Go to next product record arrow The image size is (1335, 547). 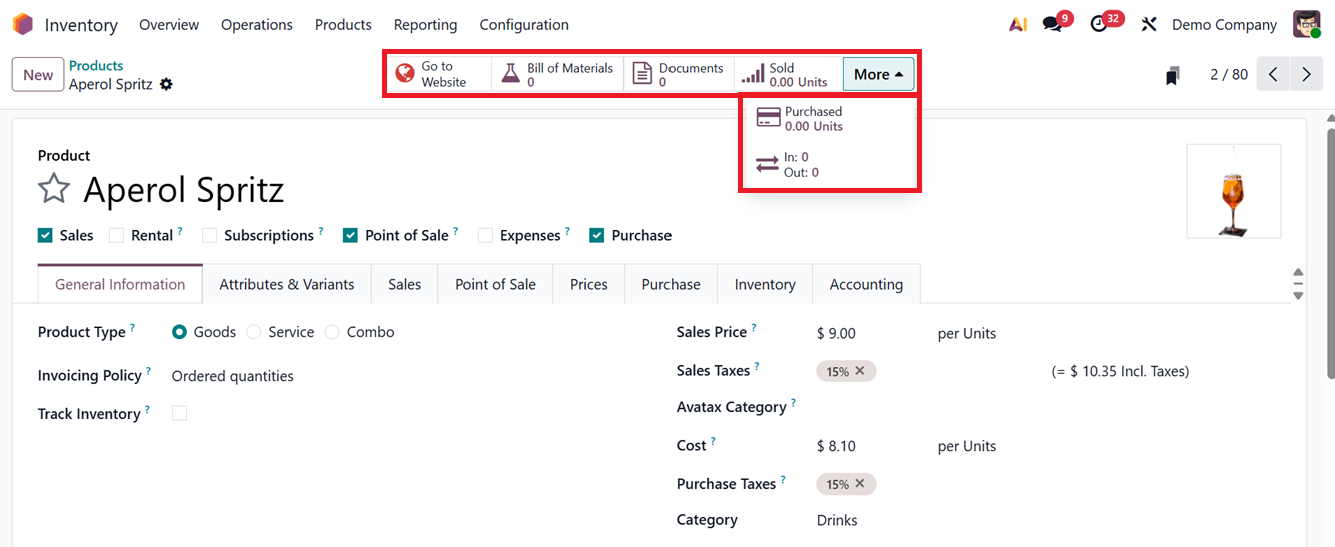tap(1306, 74)
